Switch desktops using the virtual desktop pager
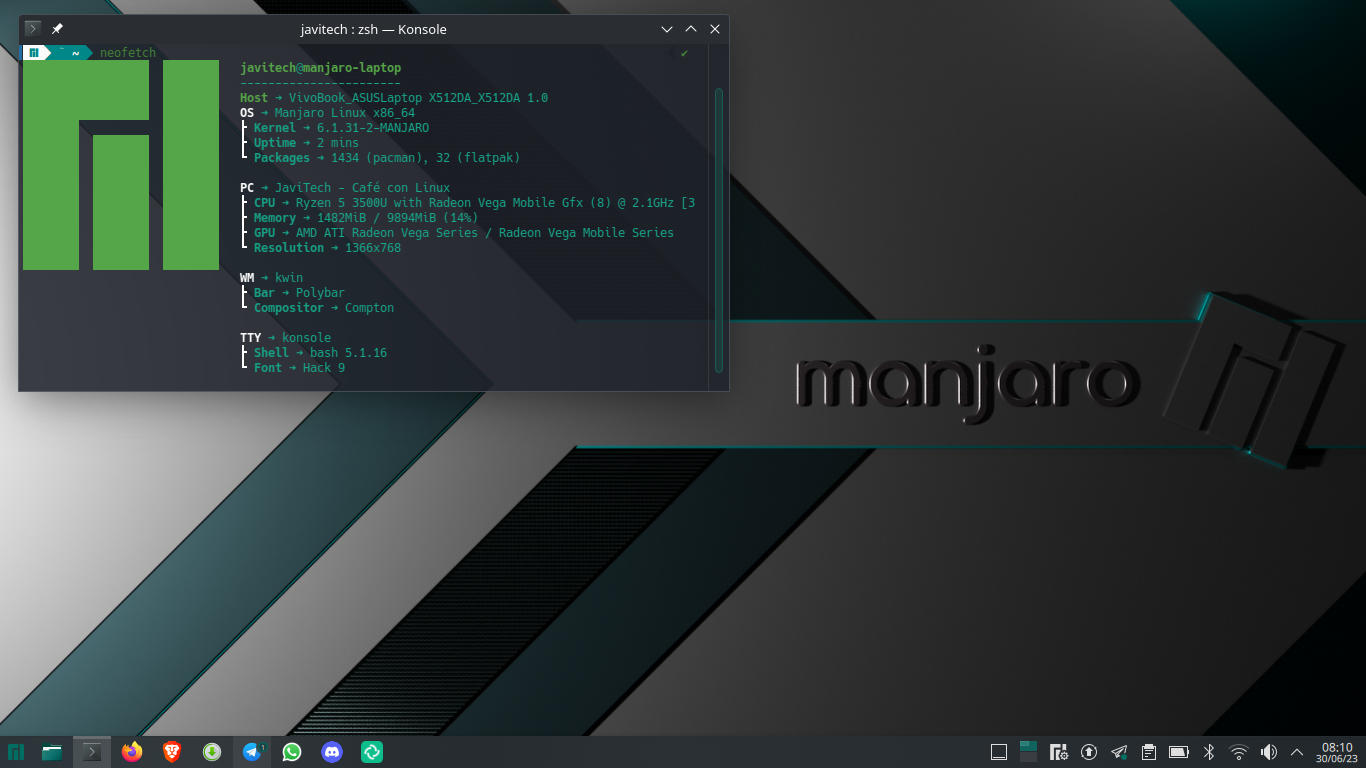Screen dimensions: 1366x768 point(1028,752)
